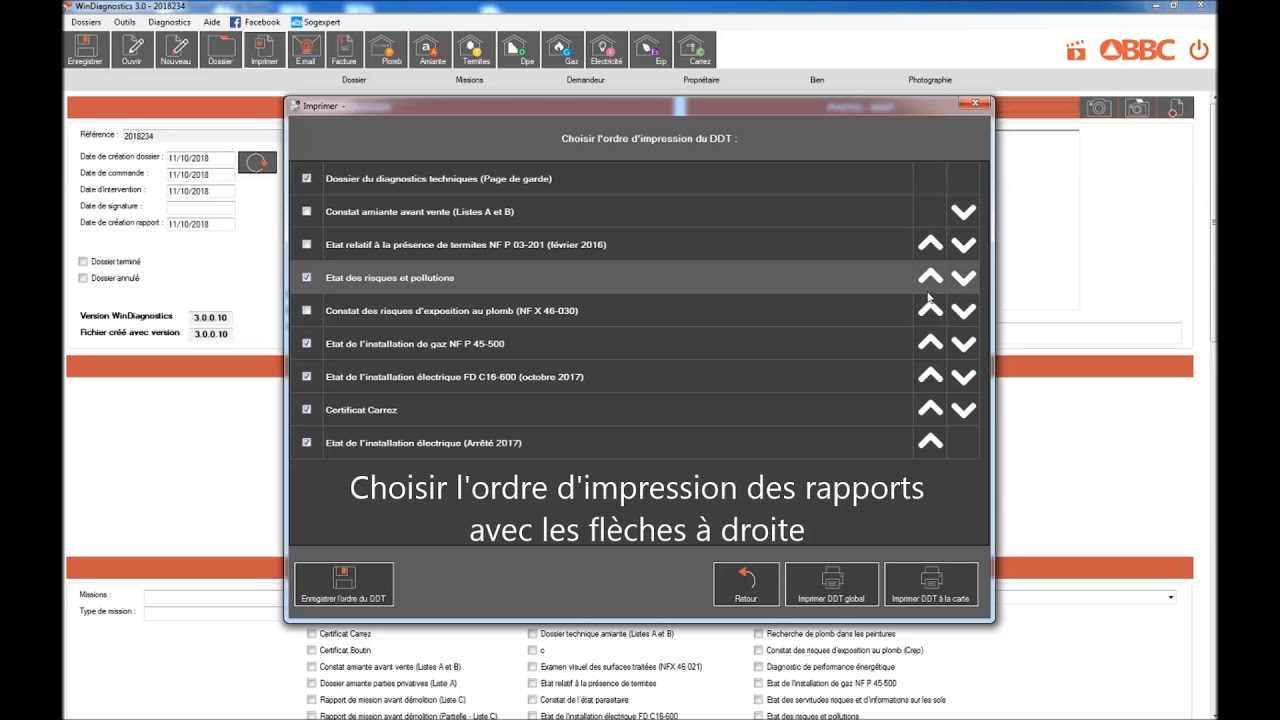Click Enregistrer l'ordre du DDT button

(x=344, y=584)
